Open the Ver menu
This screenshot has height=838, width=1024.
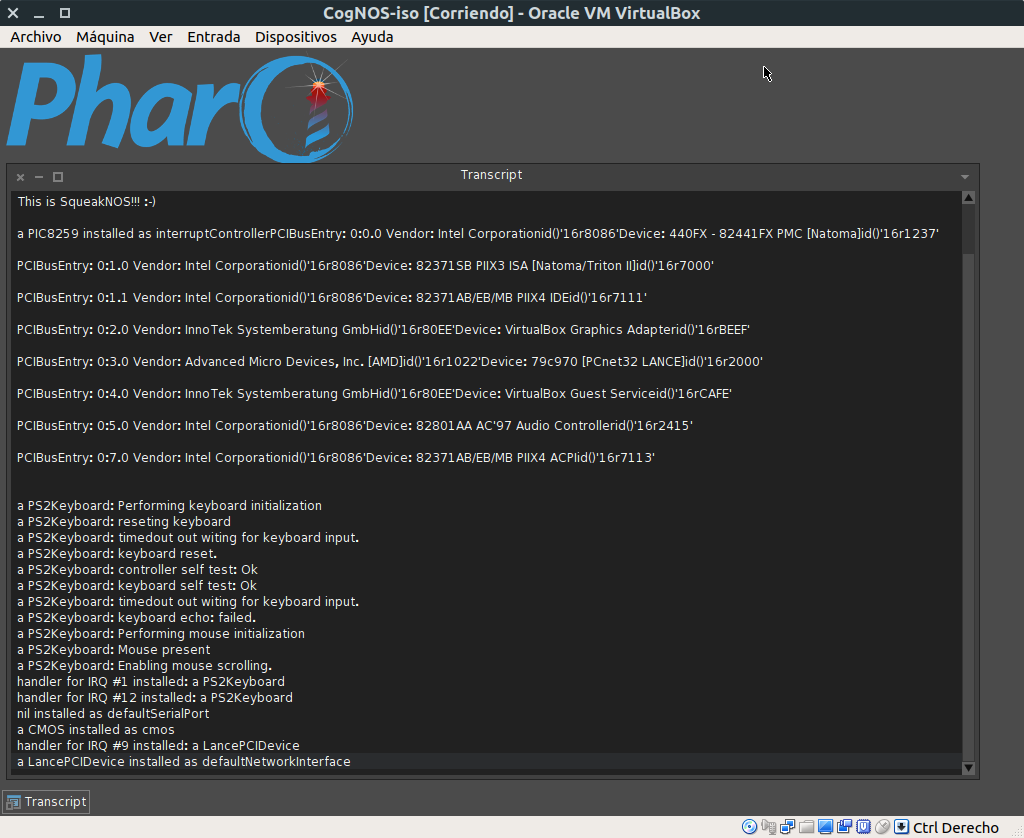coord(161,37)
